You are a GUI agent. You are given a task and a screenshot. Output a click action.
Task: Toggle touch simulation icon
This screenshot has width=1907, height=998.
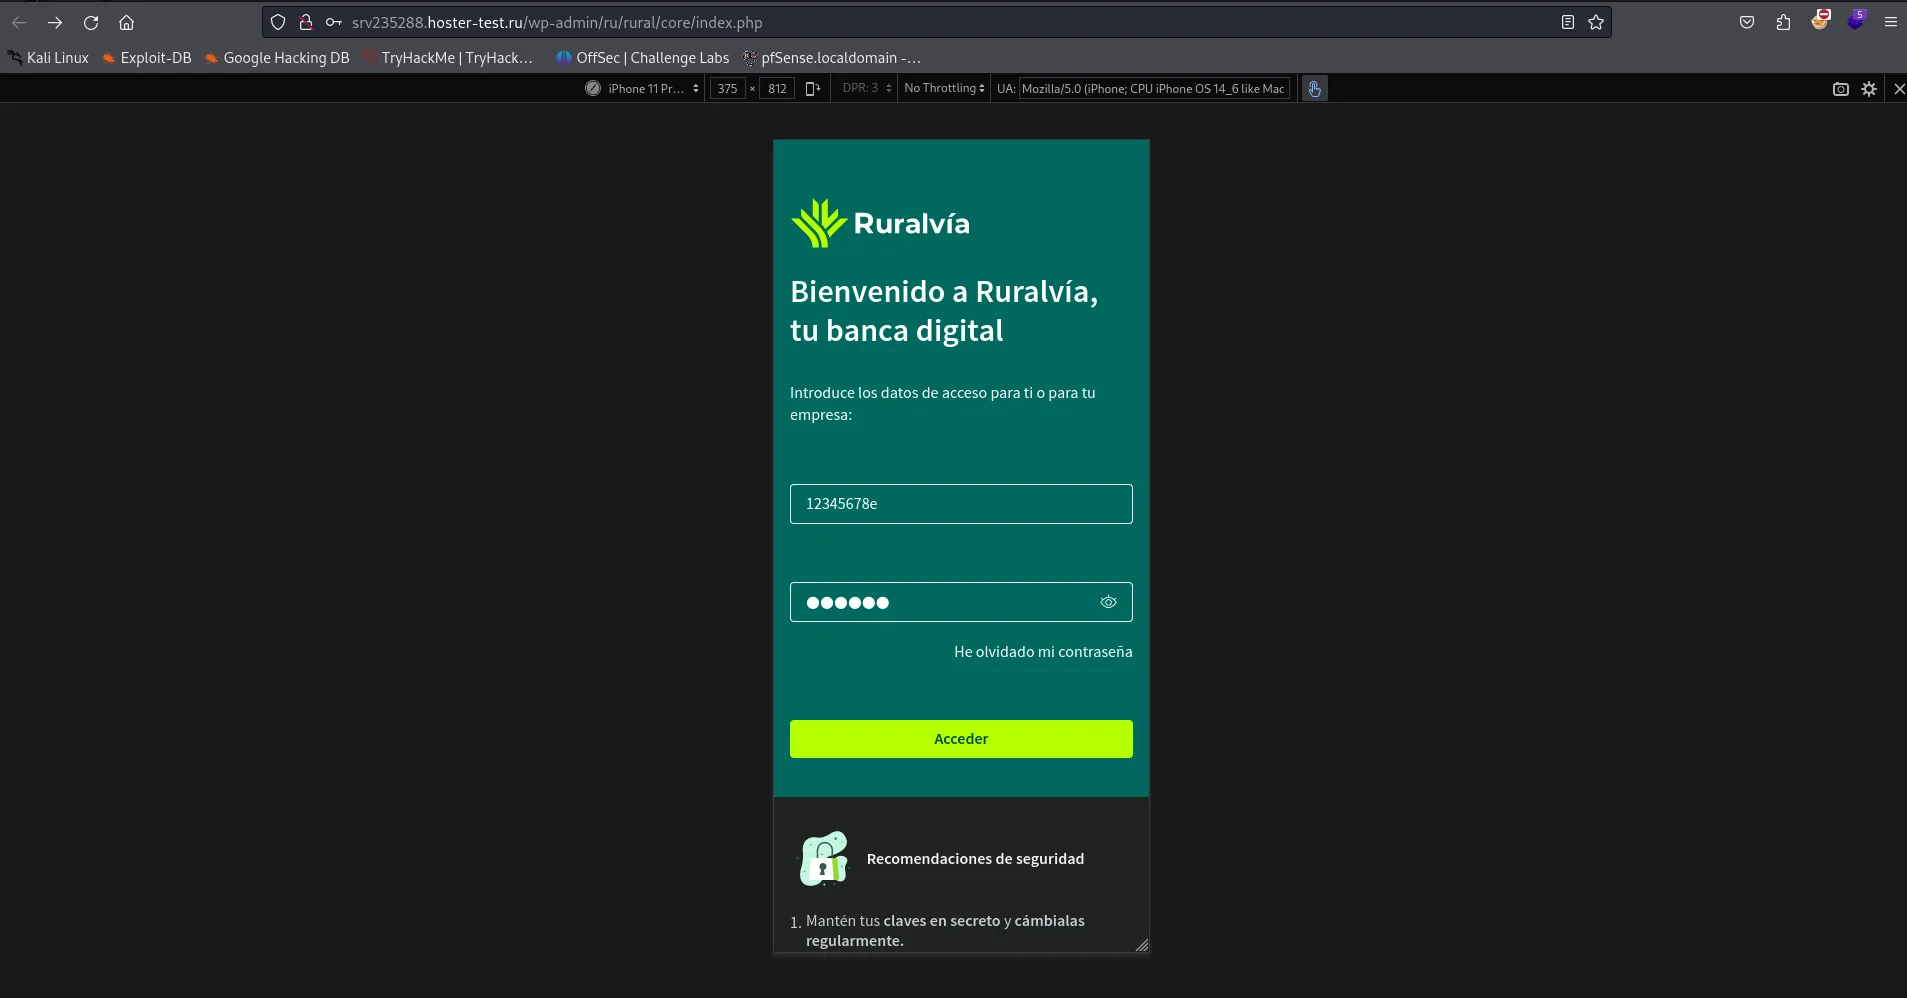[x=1315, y=89]
